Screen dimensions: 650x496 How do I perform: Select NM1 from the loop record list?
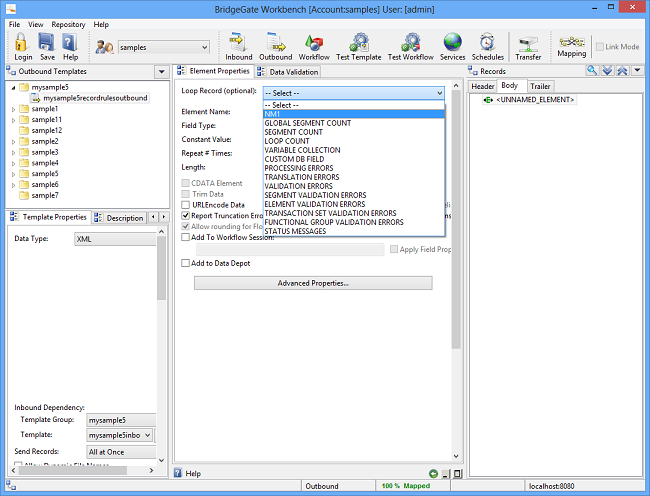click(354, 114)
